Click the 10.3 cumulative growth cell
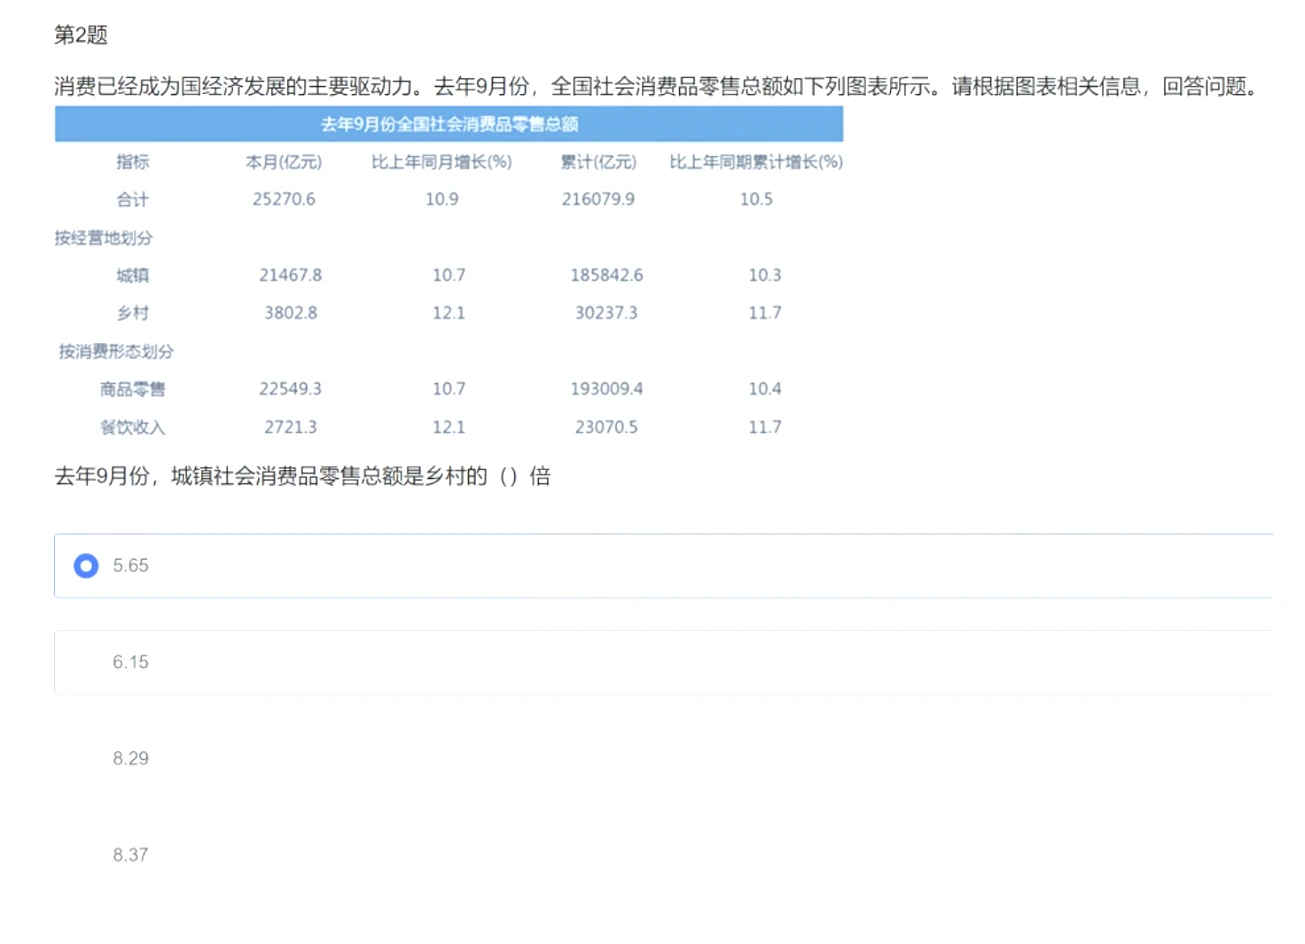Screen dimensions: 1305x944 tap(765, 276)
